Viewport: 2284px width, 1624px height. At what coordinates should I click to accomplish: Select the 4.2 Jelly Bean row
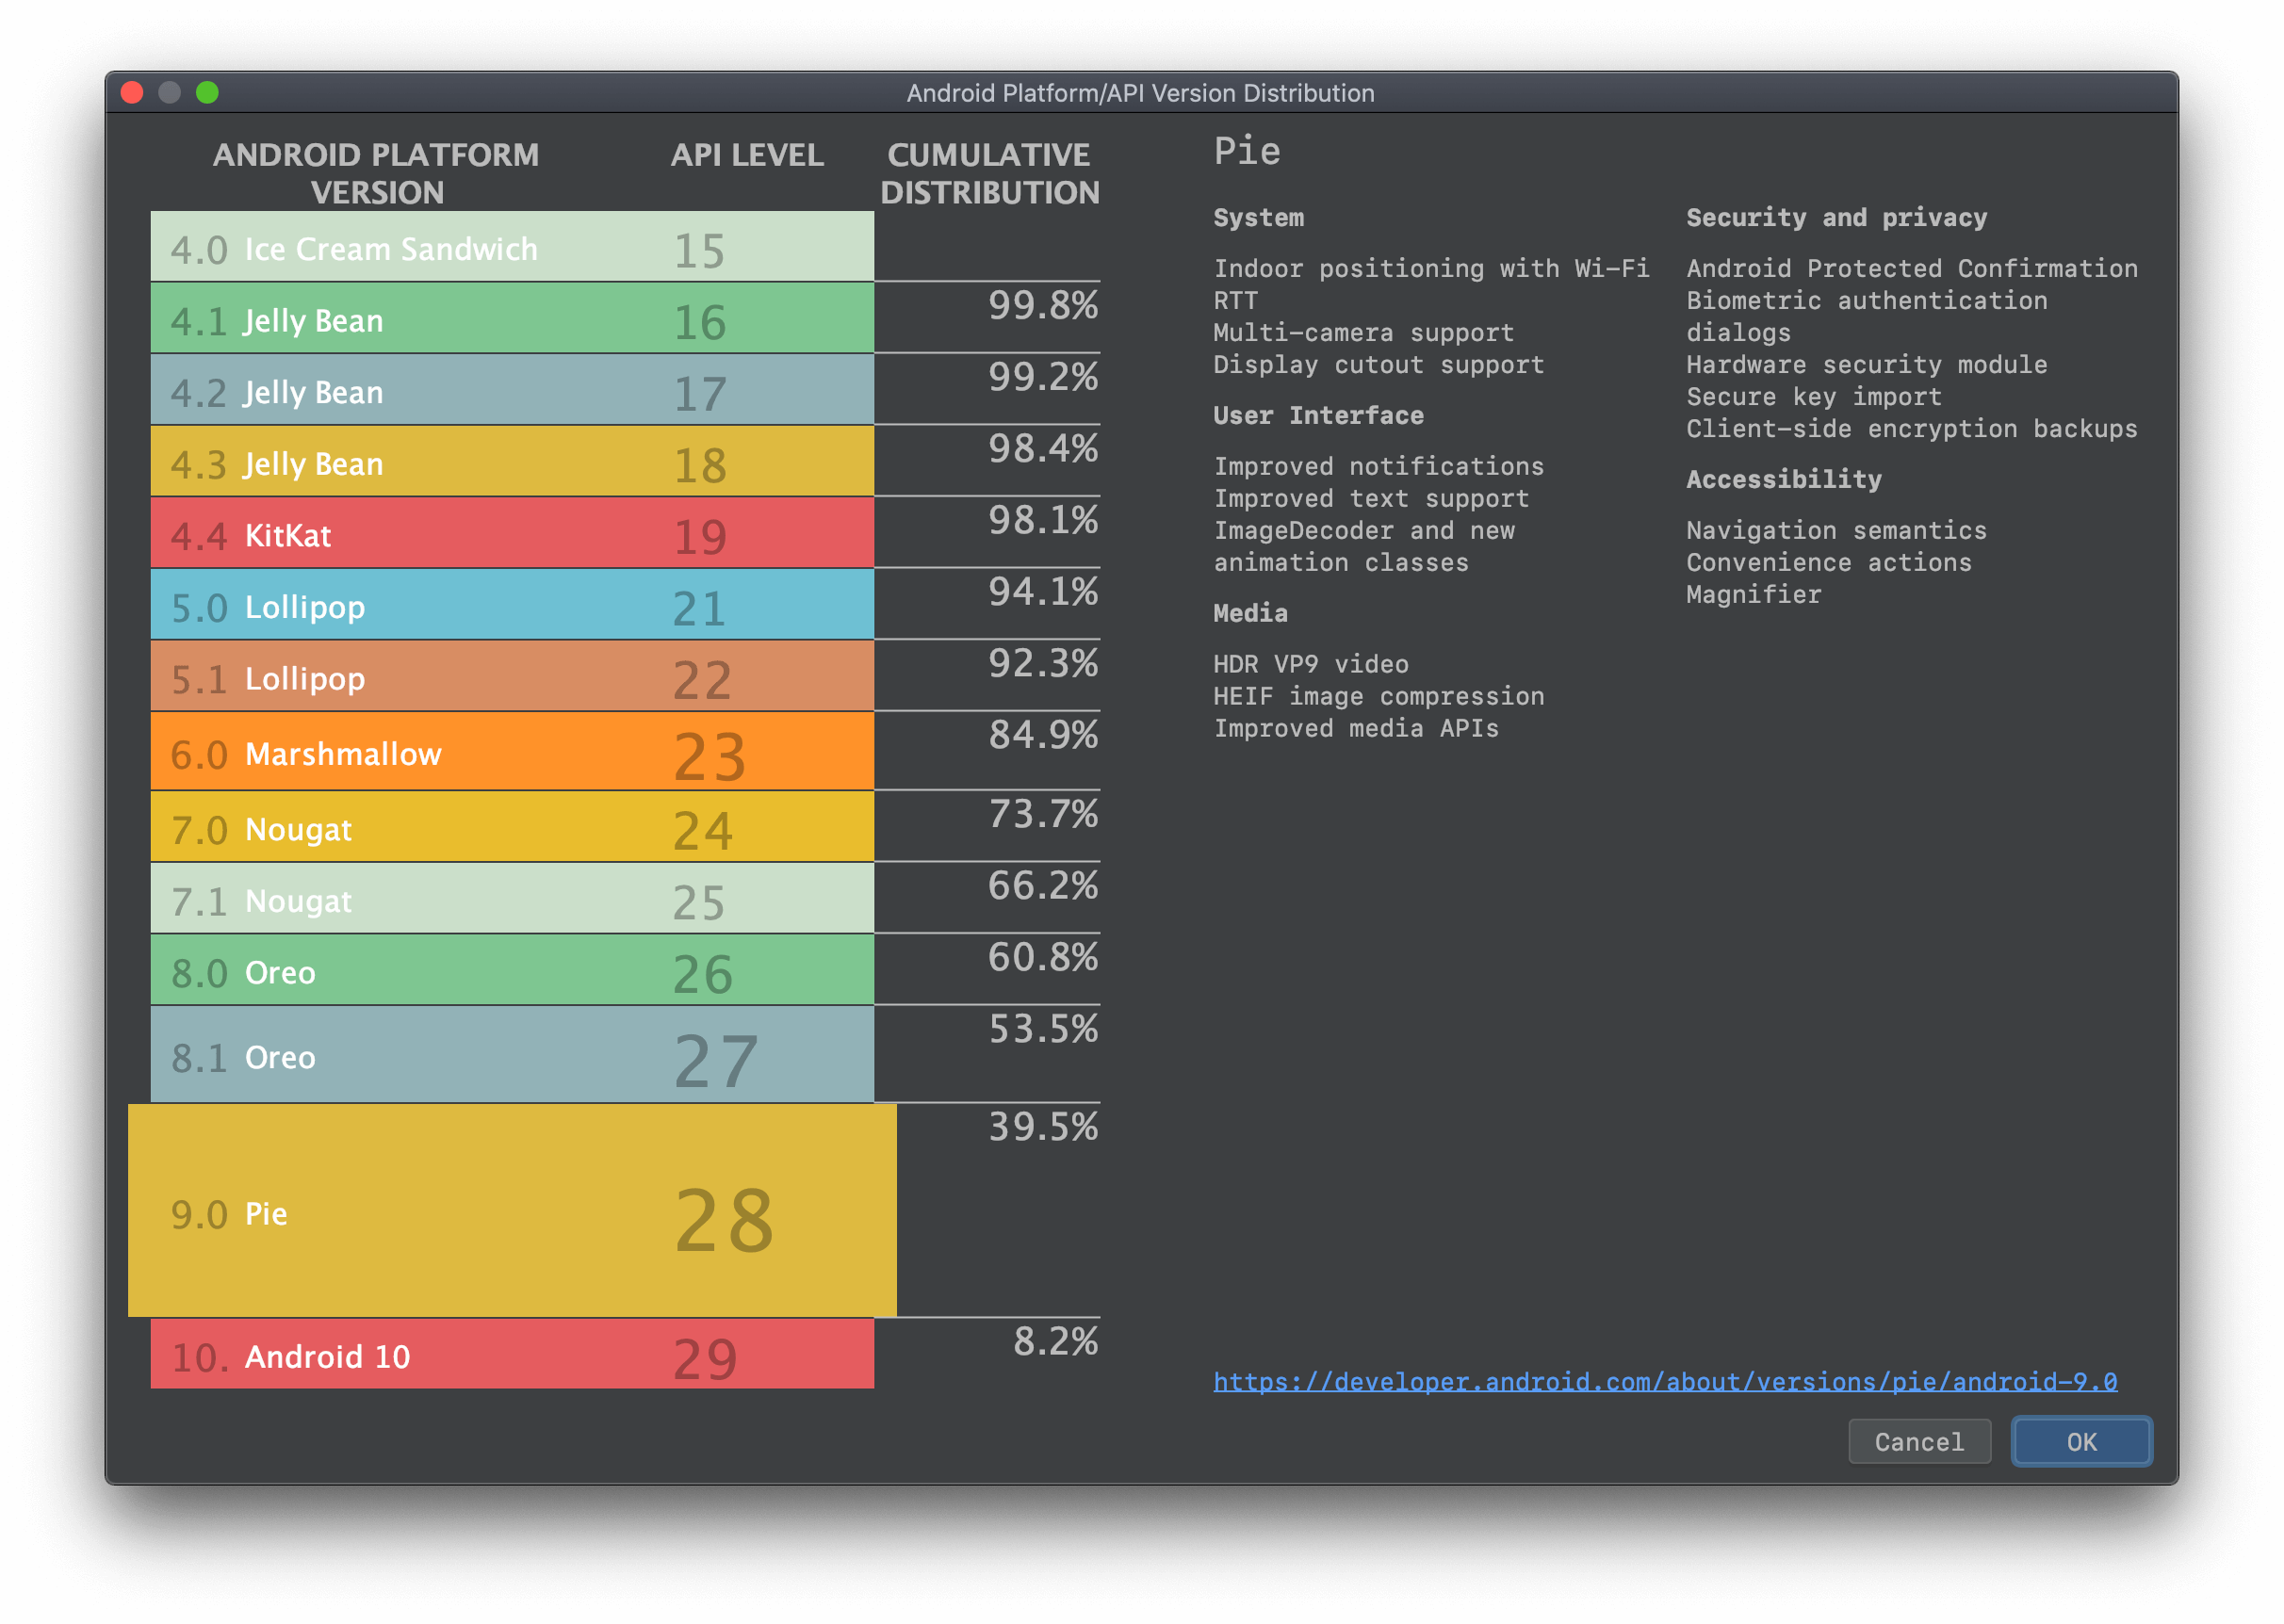click(x=511, y=391)
